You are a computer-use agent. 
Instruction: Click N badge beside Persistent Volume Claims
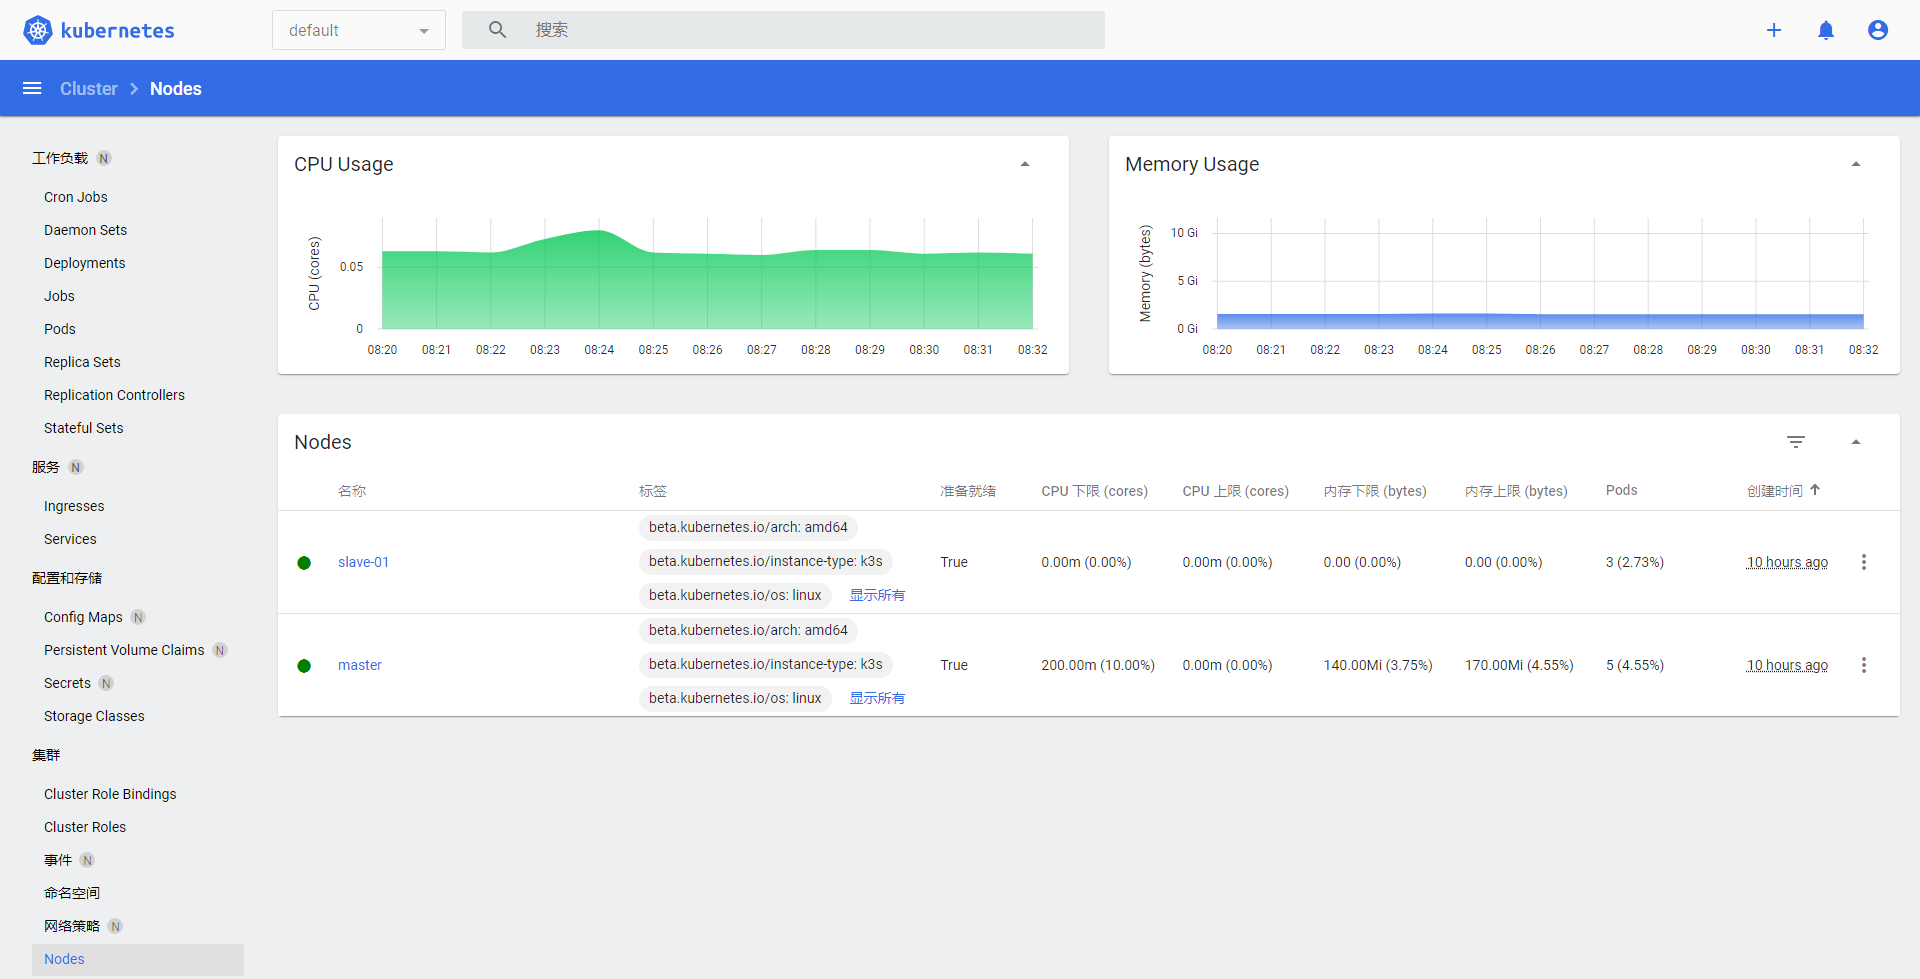(x=220, y=650)
